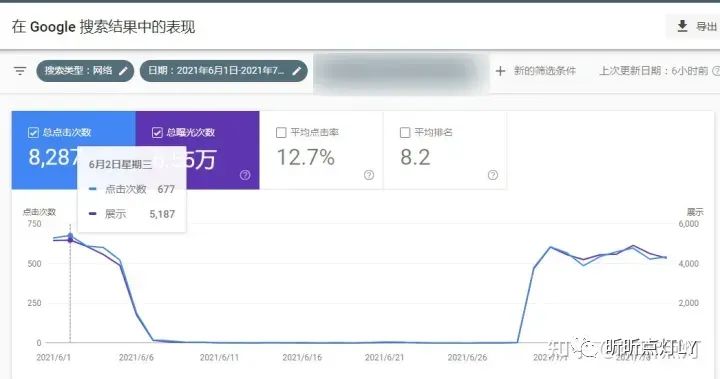
Task: Click the 展示 5,187 tooltip row
Action: (x=132, y=214)
